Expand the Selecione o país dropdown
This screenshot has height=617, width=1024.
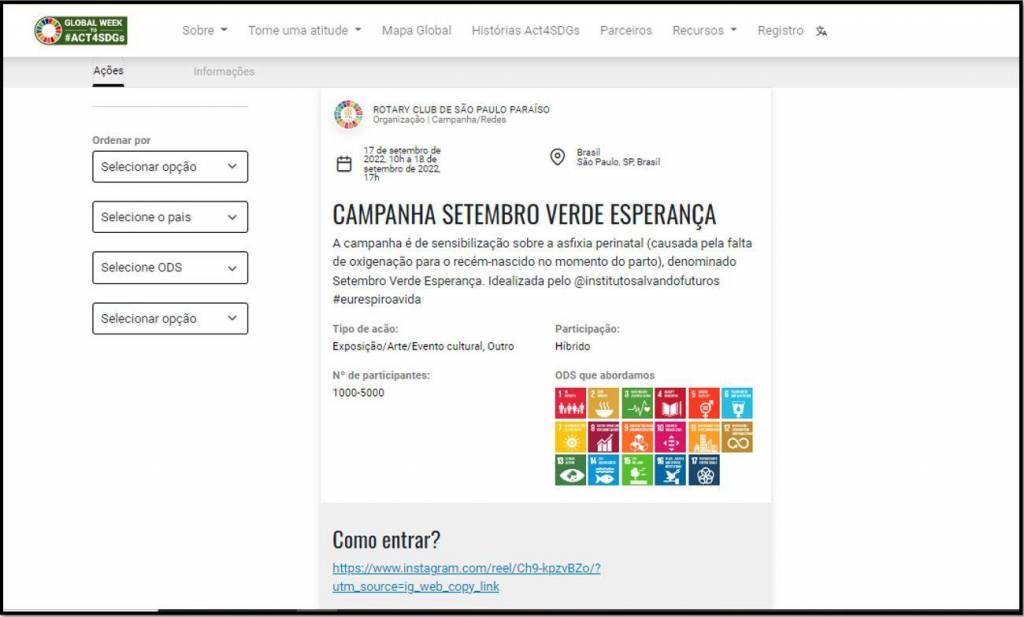pos(170,217)
